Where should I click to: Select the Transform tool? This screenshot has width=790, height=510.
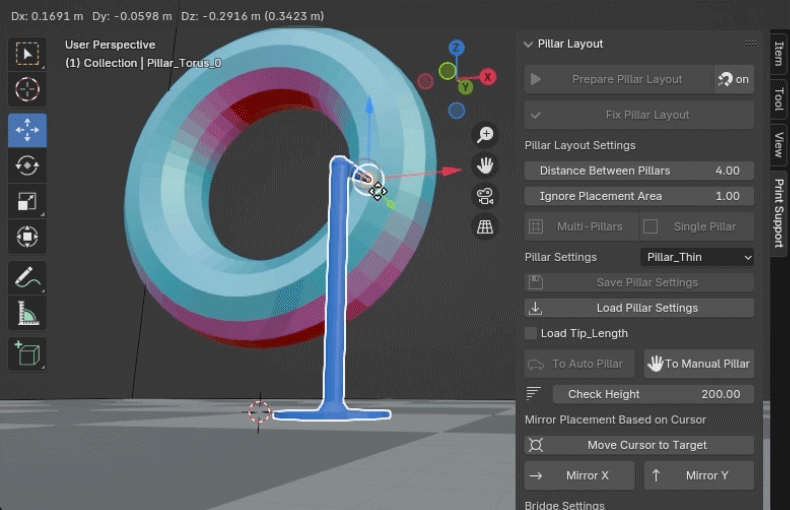(x=27, y=237)
